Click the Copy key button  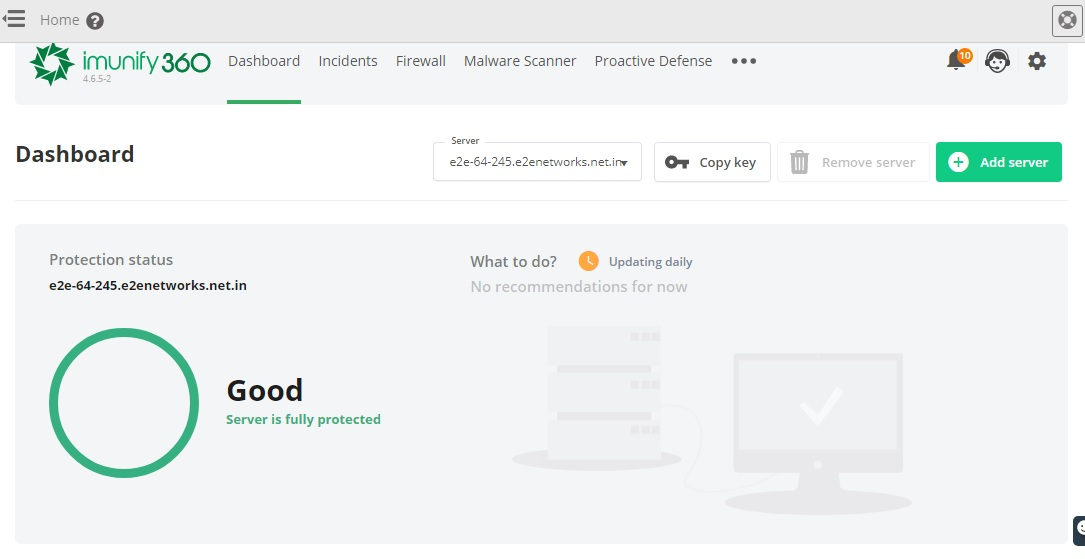click(712, 162)
